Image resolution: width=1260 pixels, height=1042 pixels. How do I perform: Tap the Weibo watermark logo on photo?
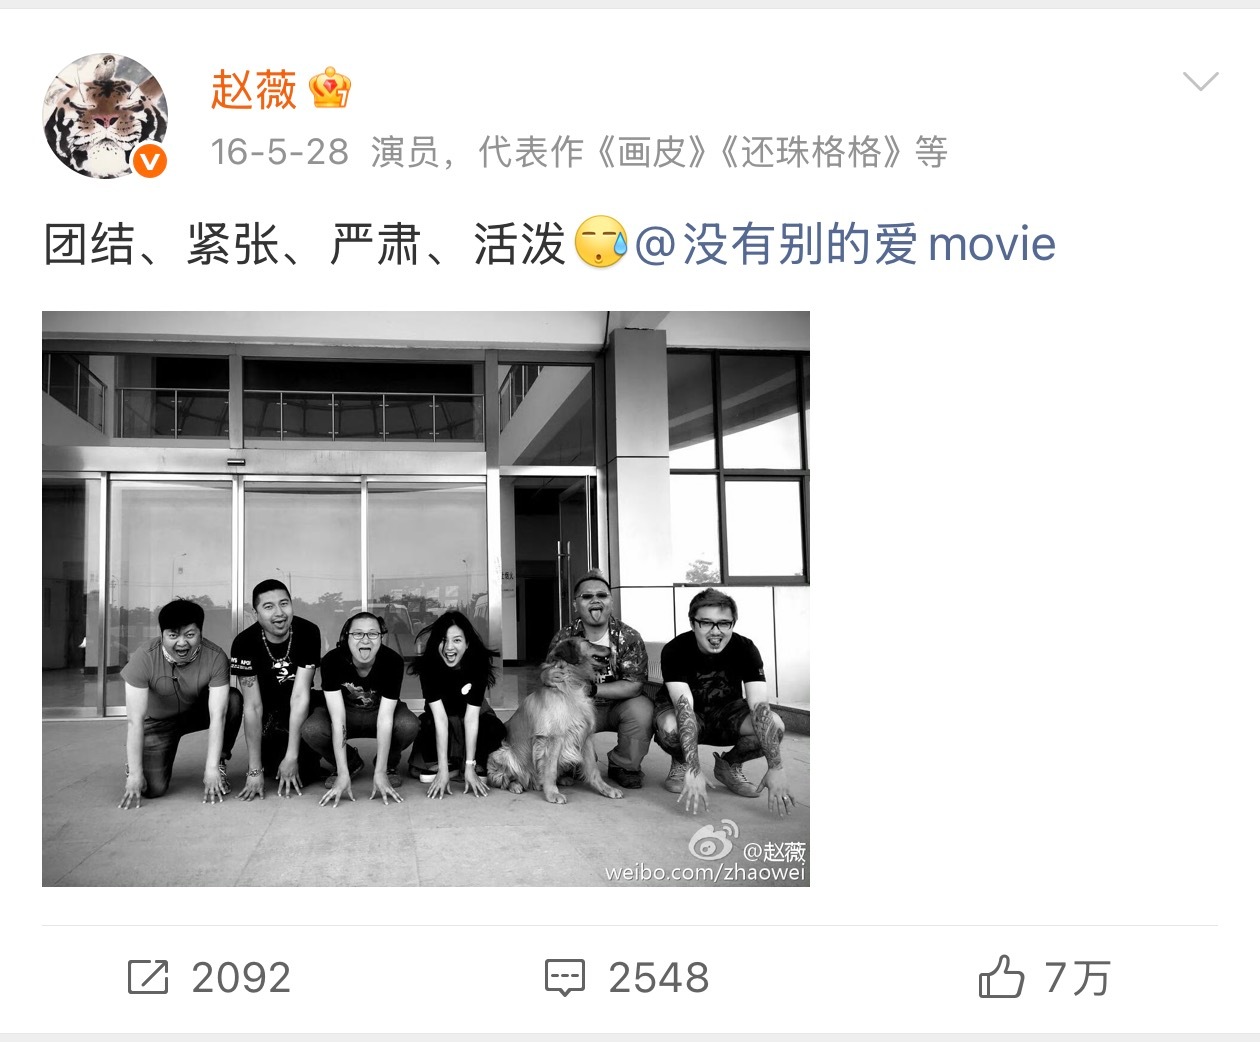(714, 842)
